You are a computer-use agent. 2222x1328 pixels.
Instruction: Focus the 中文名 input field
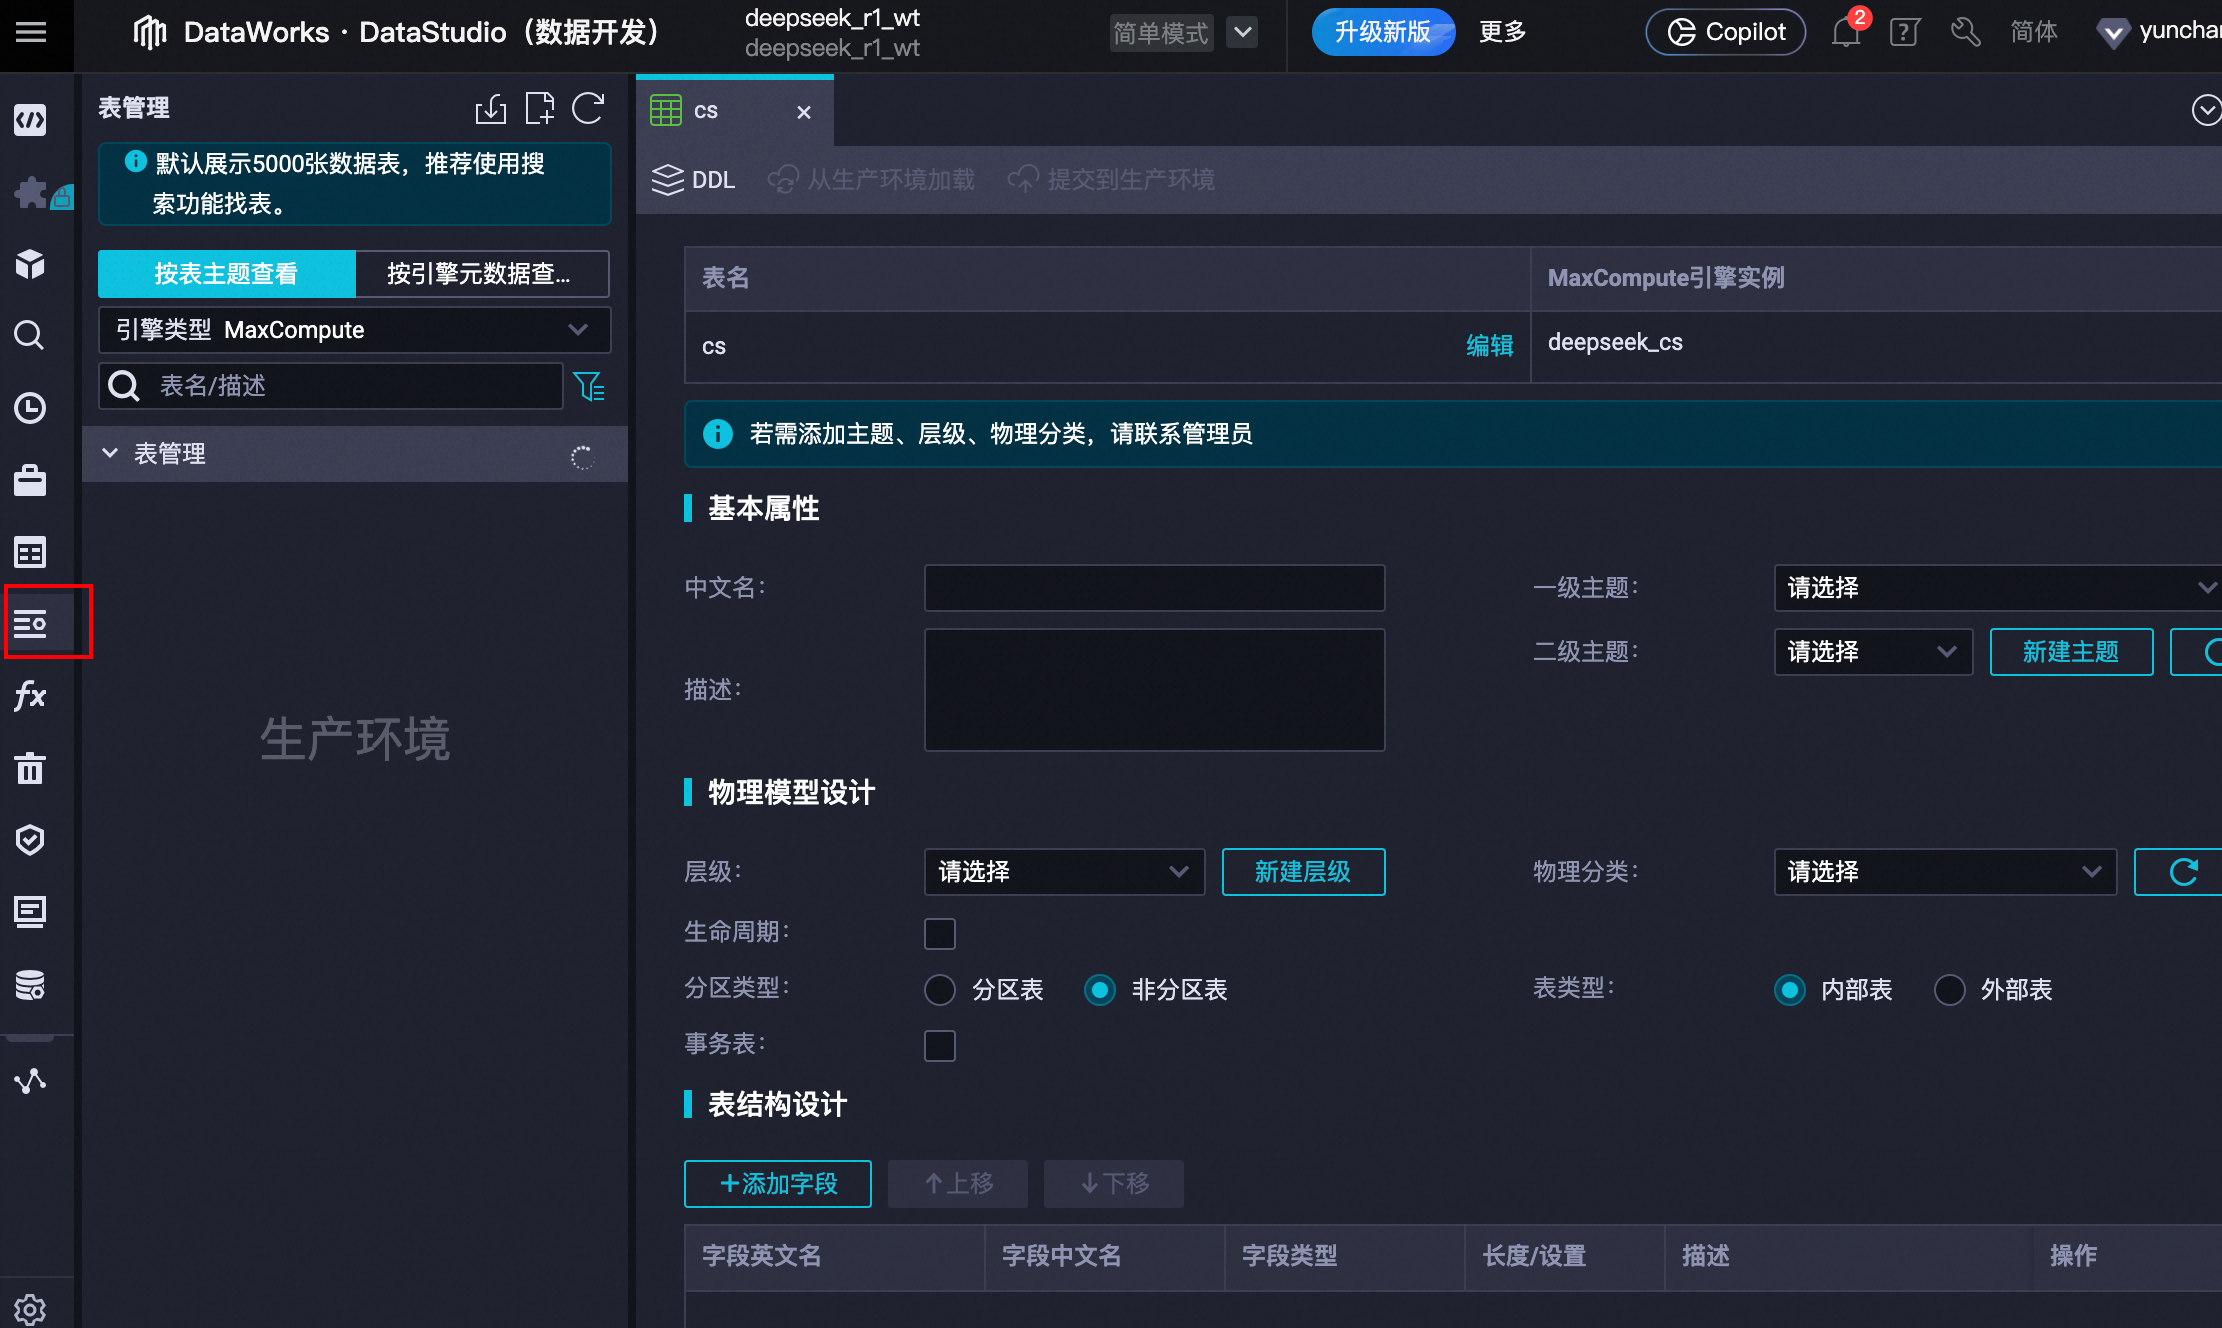click(x=1155, y=588)
